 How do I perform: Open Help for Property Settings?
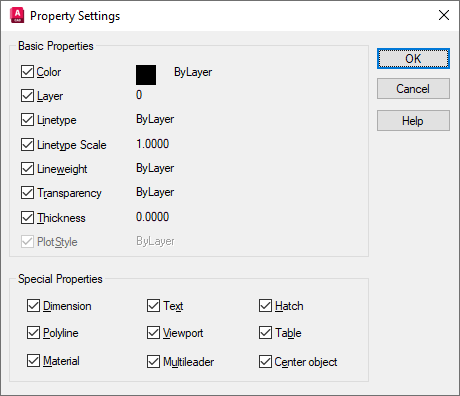click(x=413, y=121)
